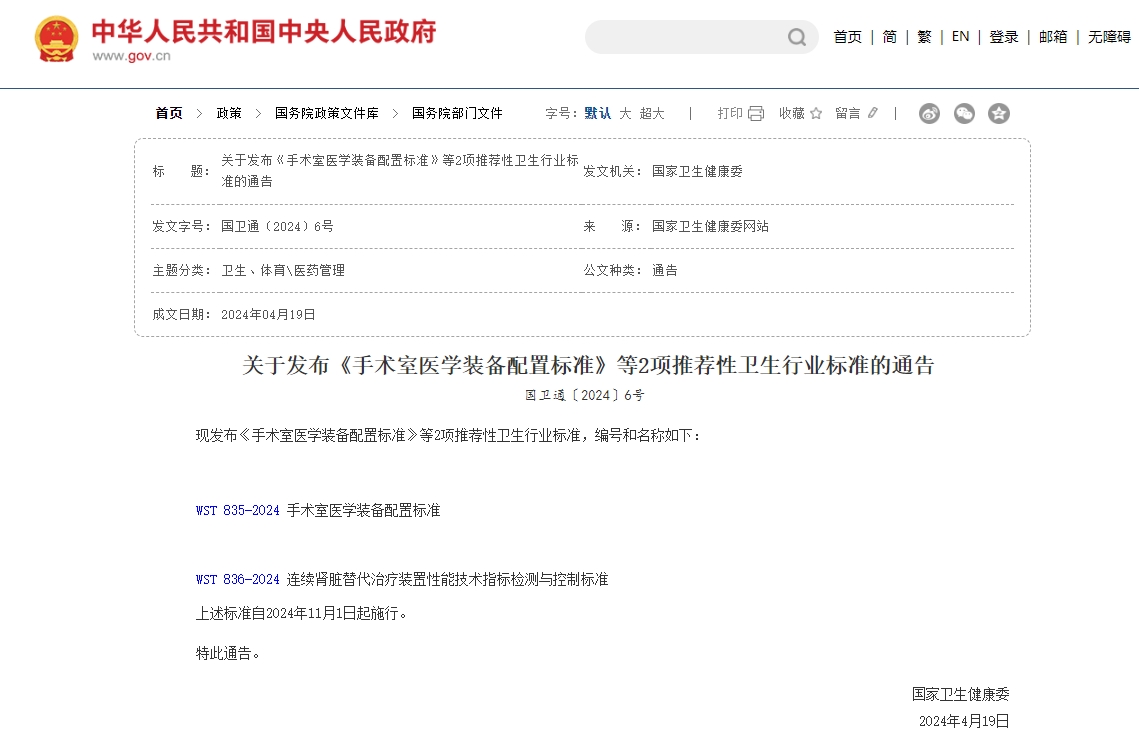The height and width of the screenshot is (752, 1139).
Task: Click 发文字号 value 国卫通〔2024〕6号
Action: 277,227
